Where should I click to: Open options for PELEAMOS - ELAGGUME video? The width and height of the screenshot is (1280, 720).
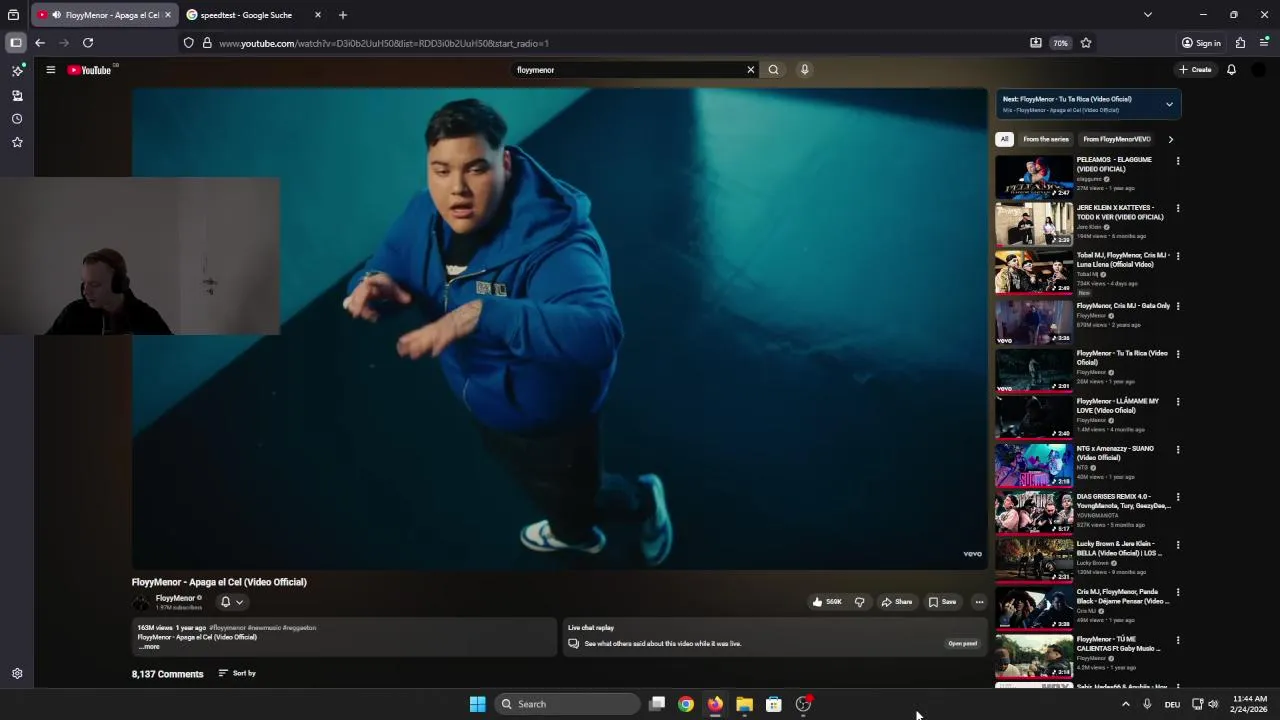click(x=1178, y=161)
